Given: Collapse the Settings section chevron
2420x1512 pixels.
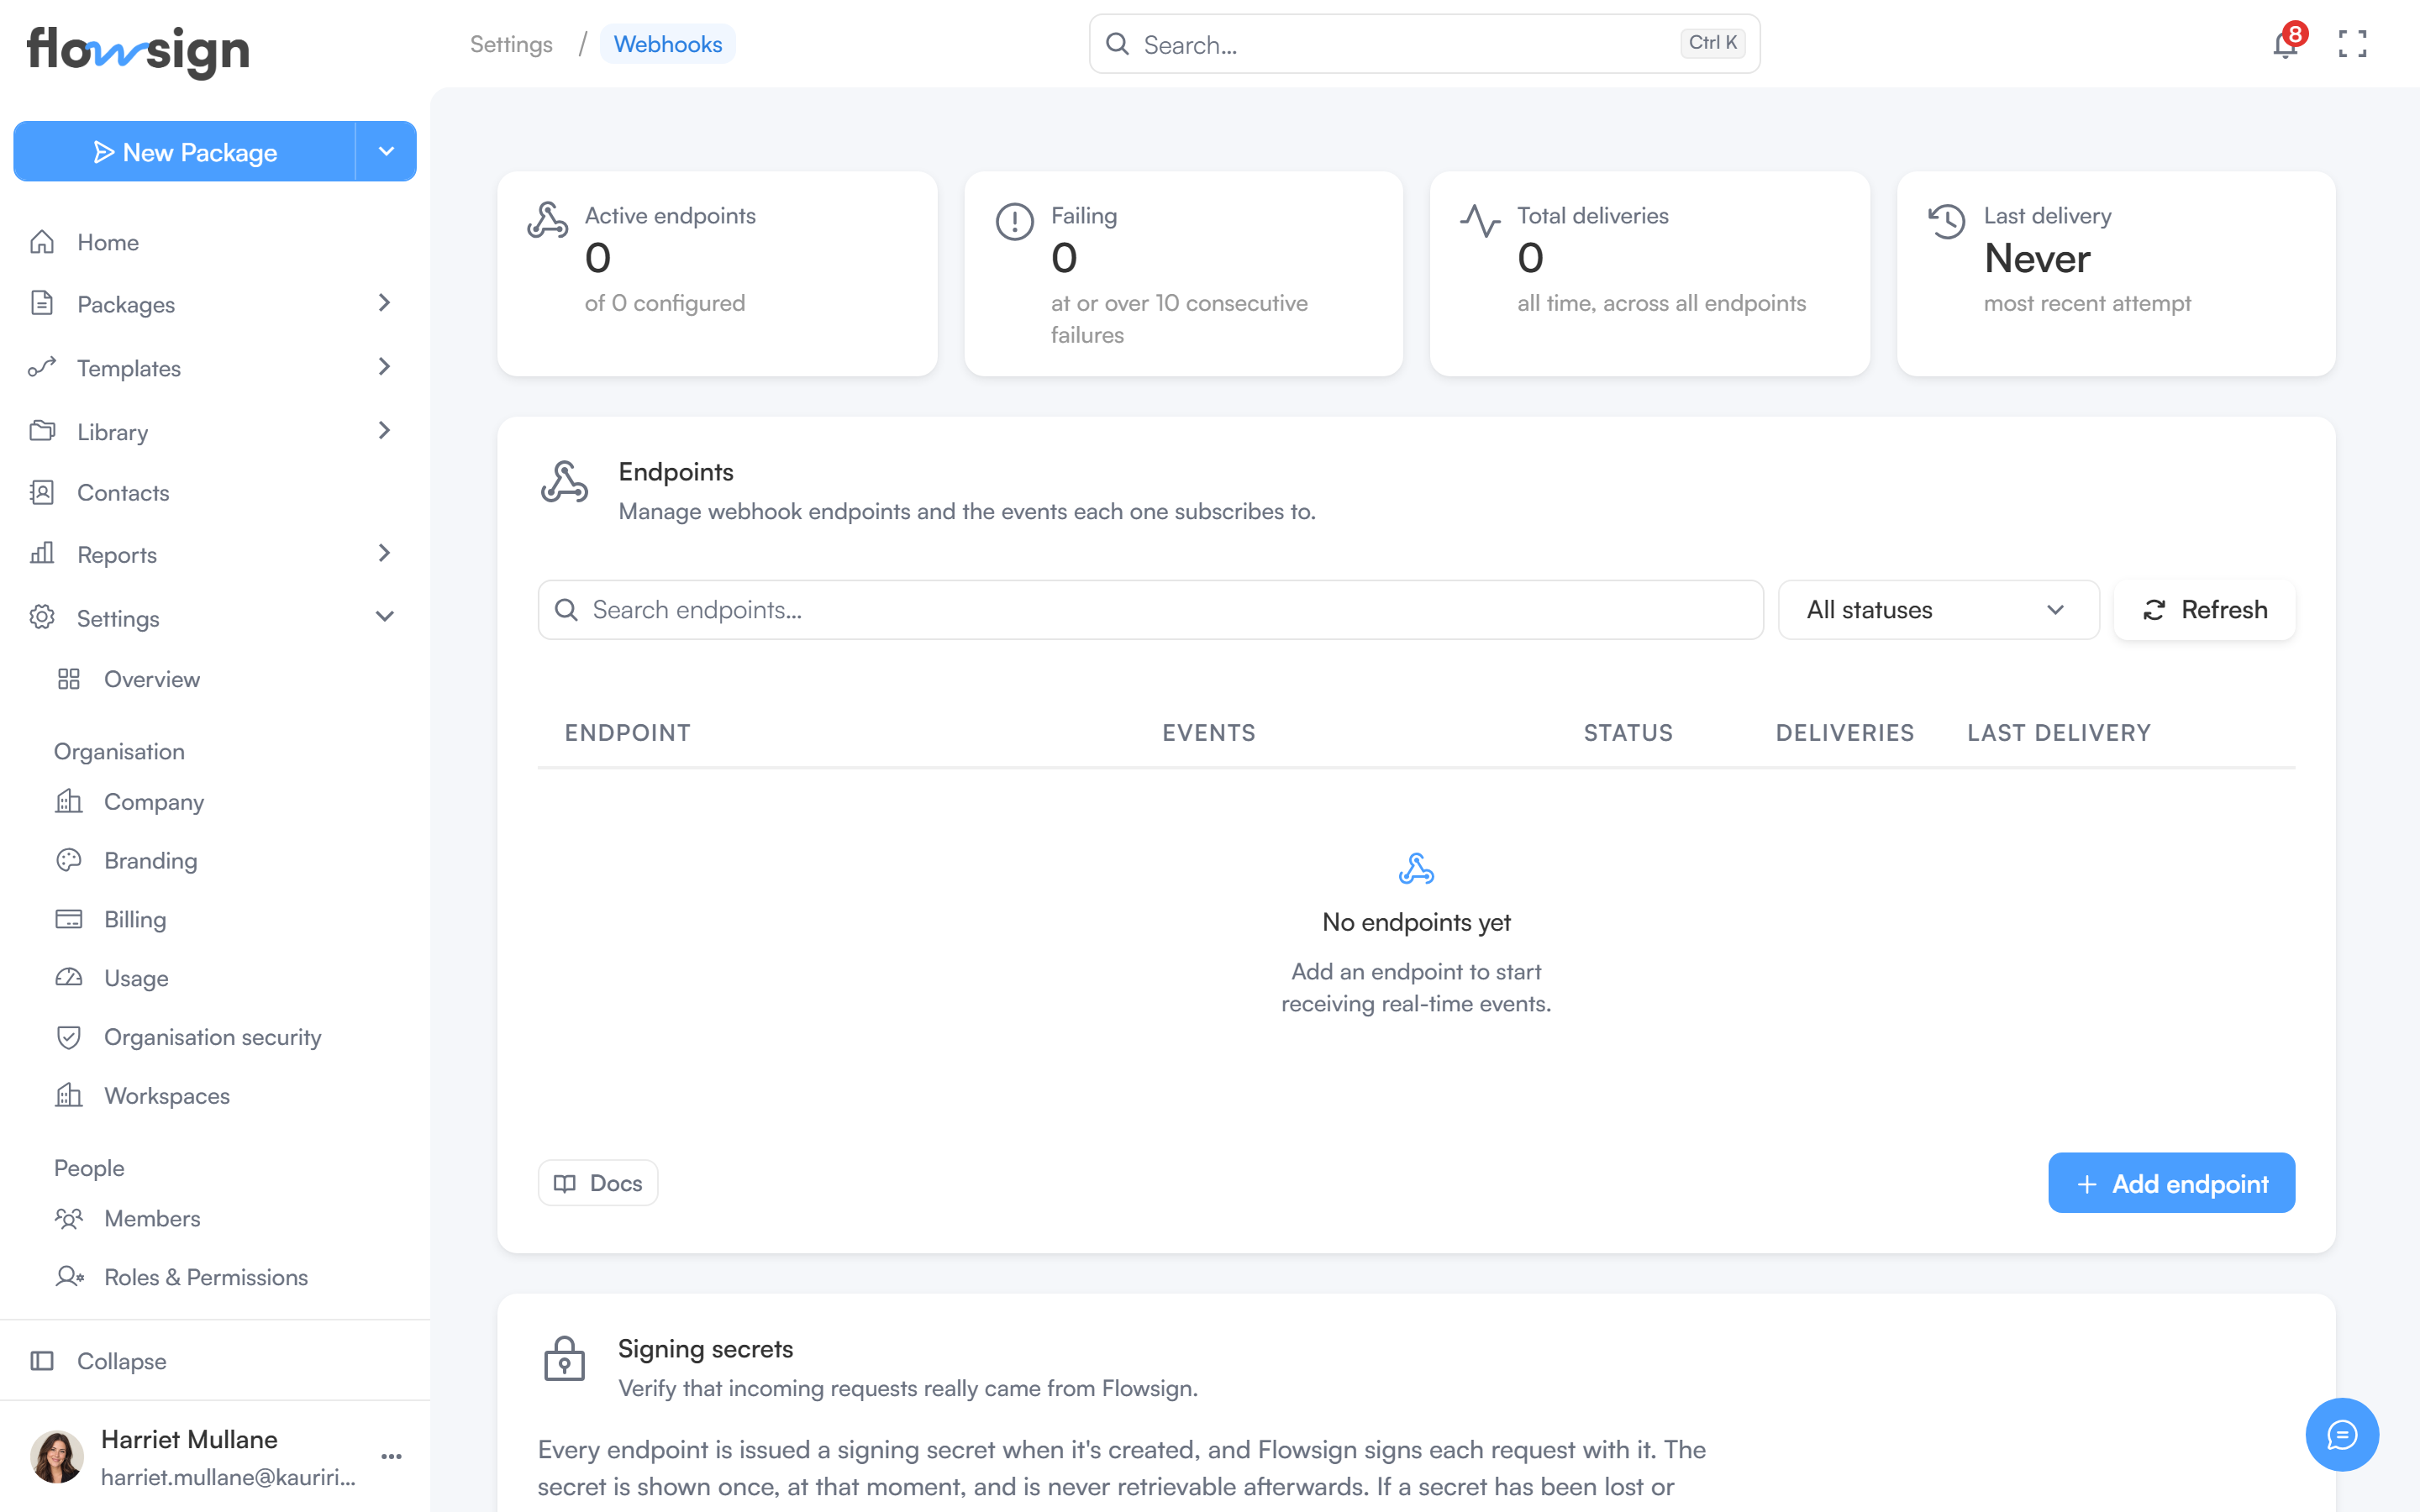Looking at the screenshot, I should pyautogui.click(x=384, y=616).
